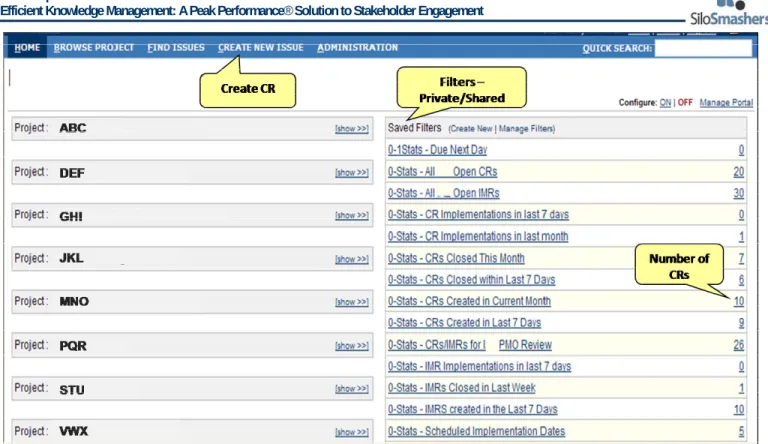Click count 20 for All Open CRs
Viewport: 768px width, 444px height.
click(739, 172)
